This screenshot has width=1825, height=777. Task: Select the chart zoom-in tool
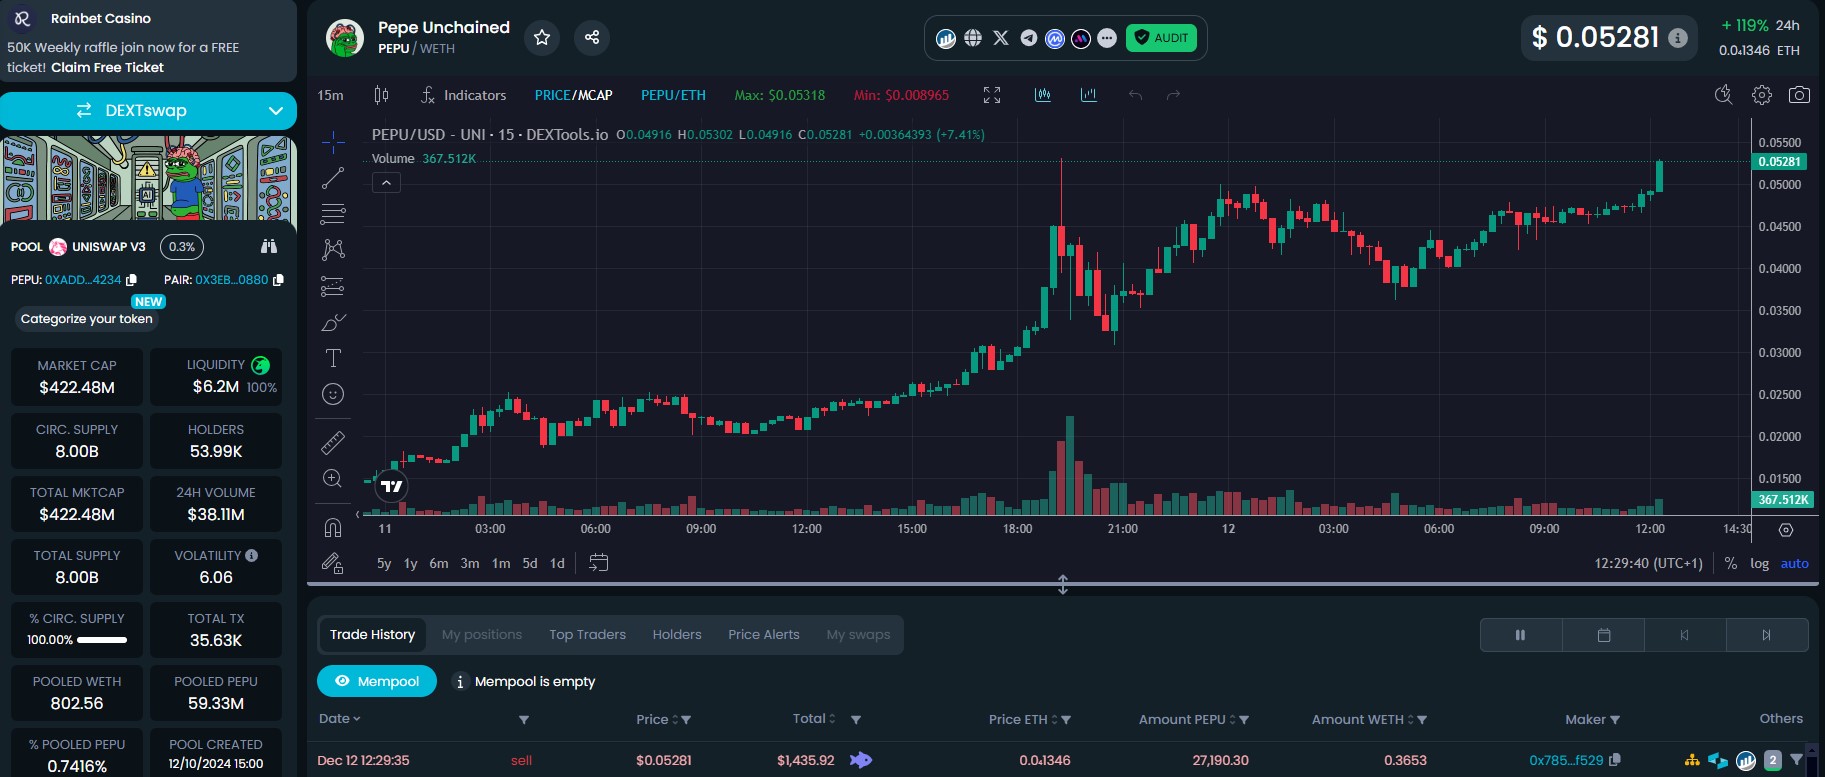pos(333,478)
